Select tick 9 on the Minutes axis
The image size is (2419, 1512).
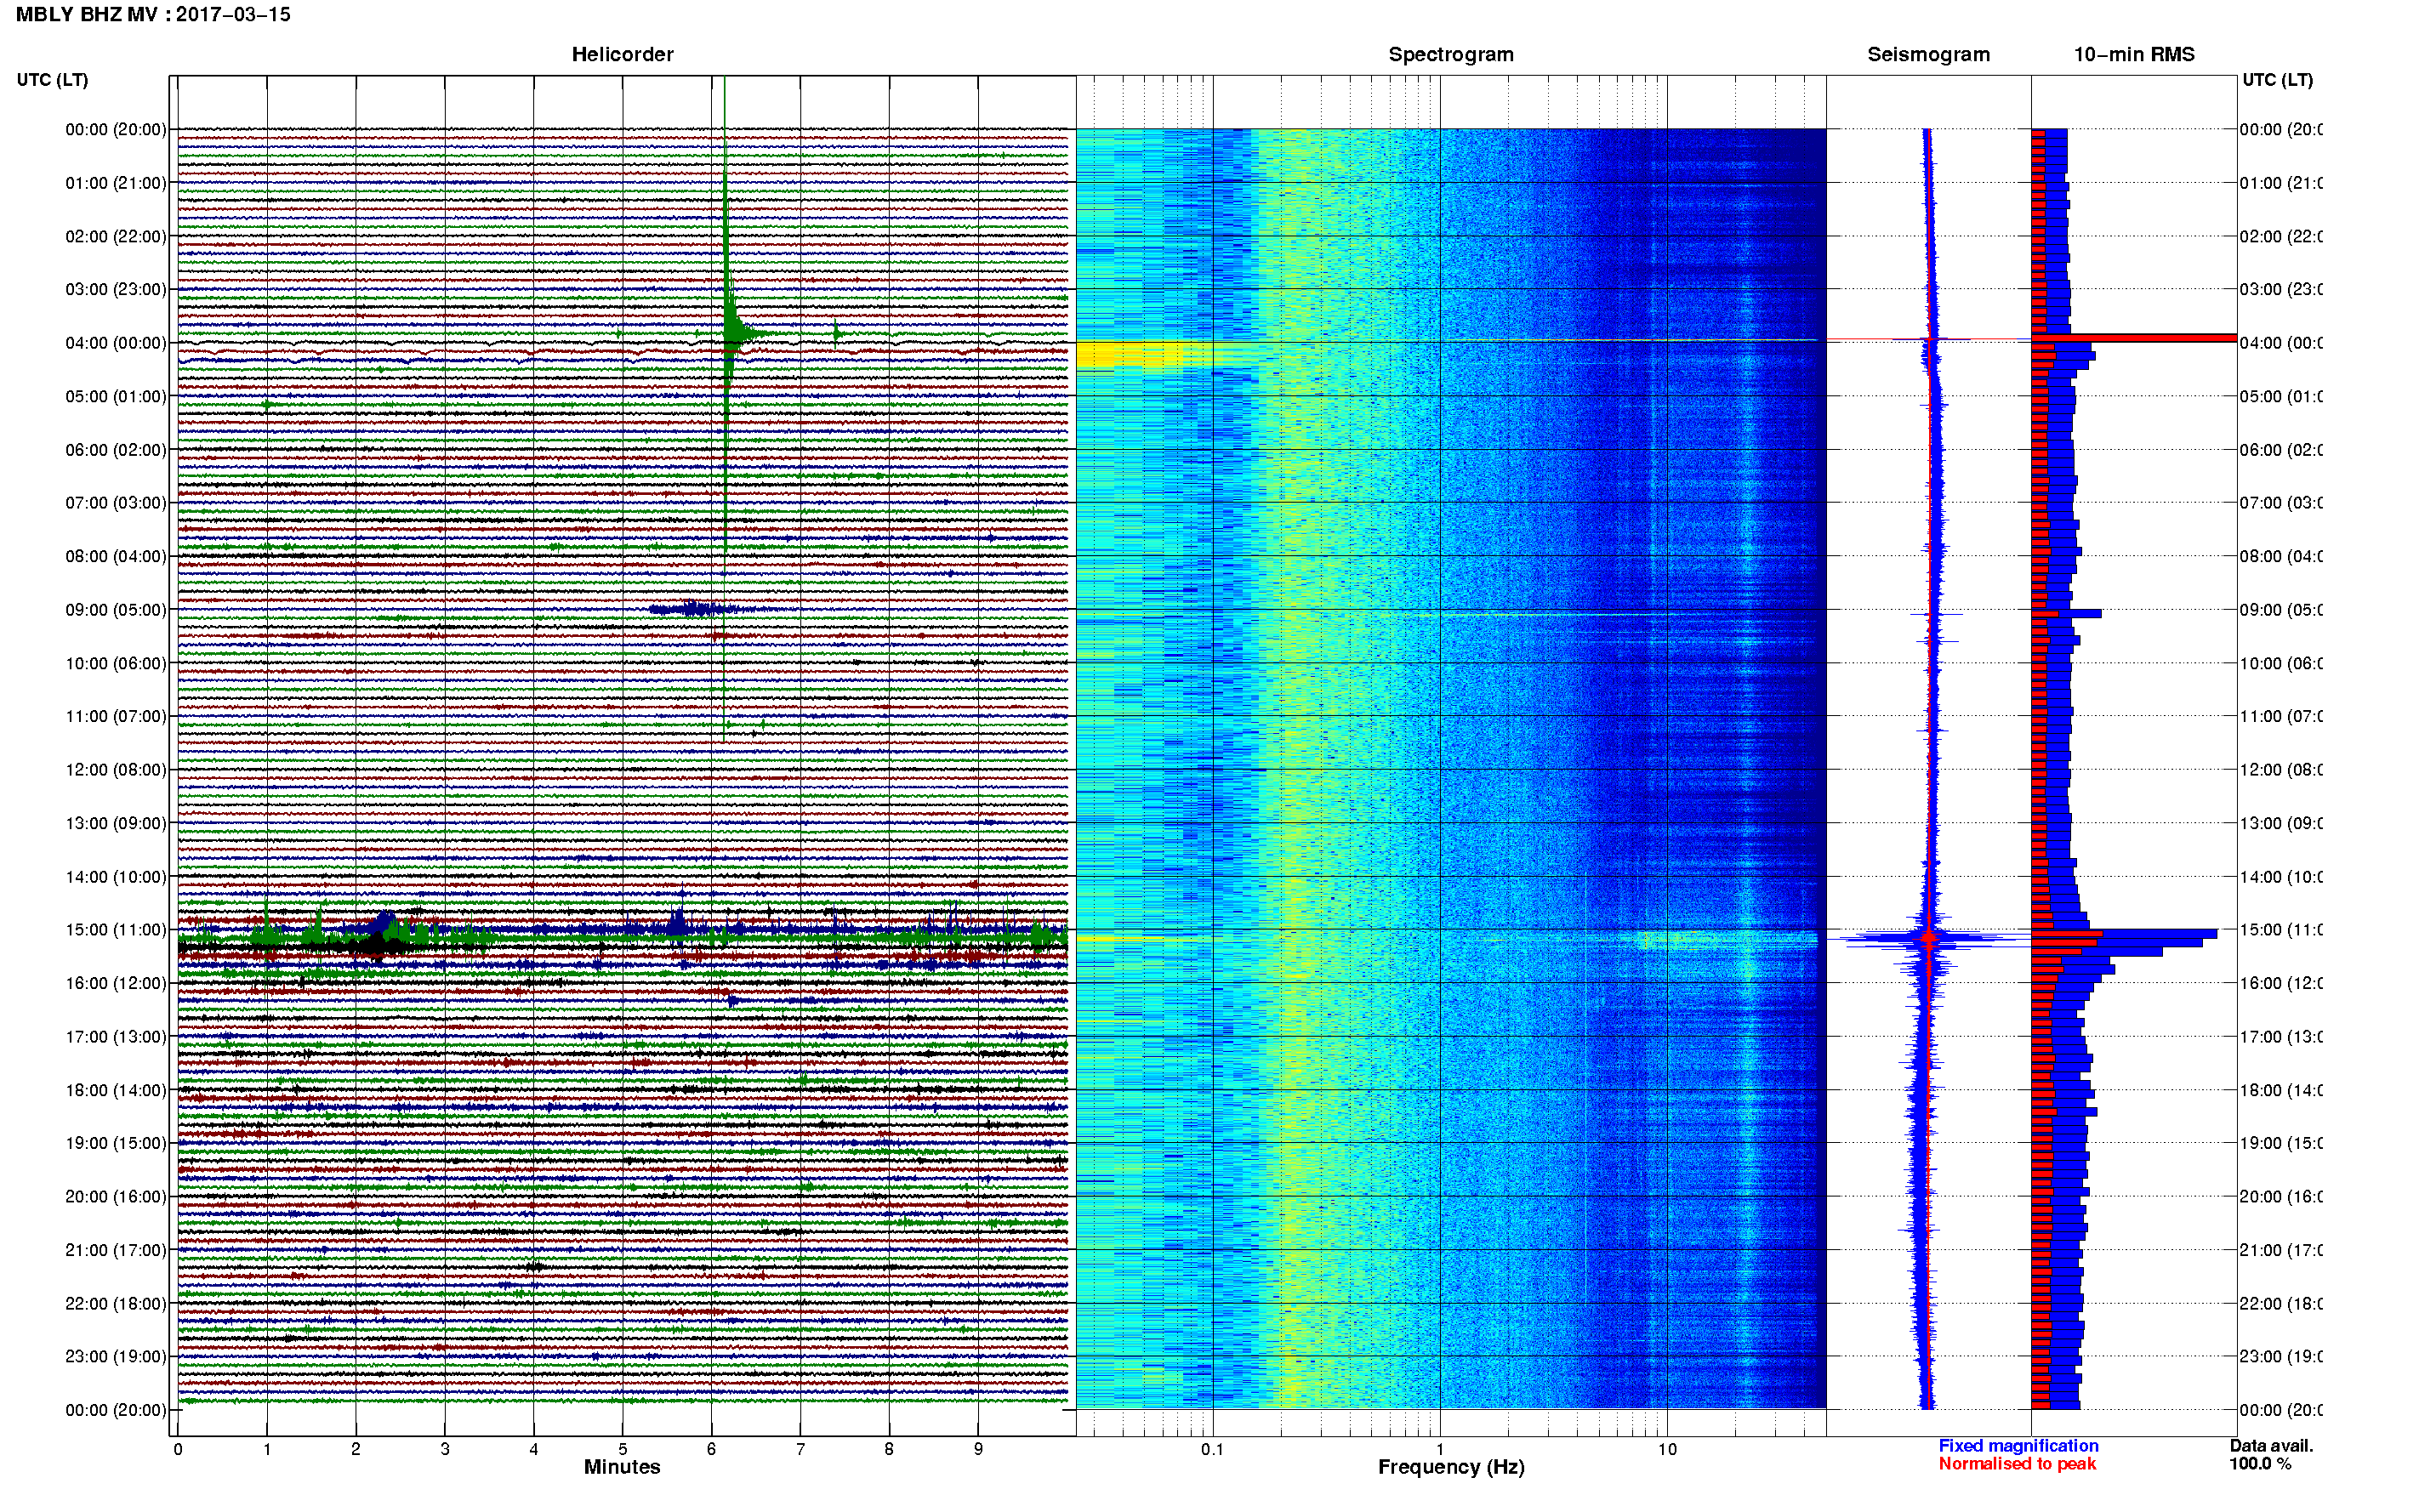978,1450
